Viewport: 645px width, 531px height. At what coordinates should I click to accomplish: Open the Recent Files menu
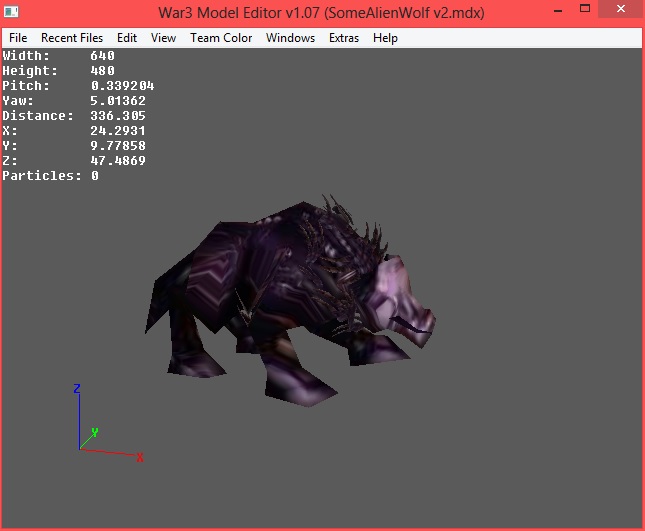[x=72, y=38]
